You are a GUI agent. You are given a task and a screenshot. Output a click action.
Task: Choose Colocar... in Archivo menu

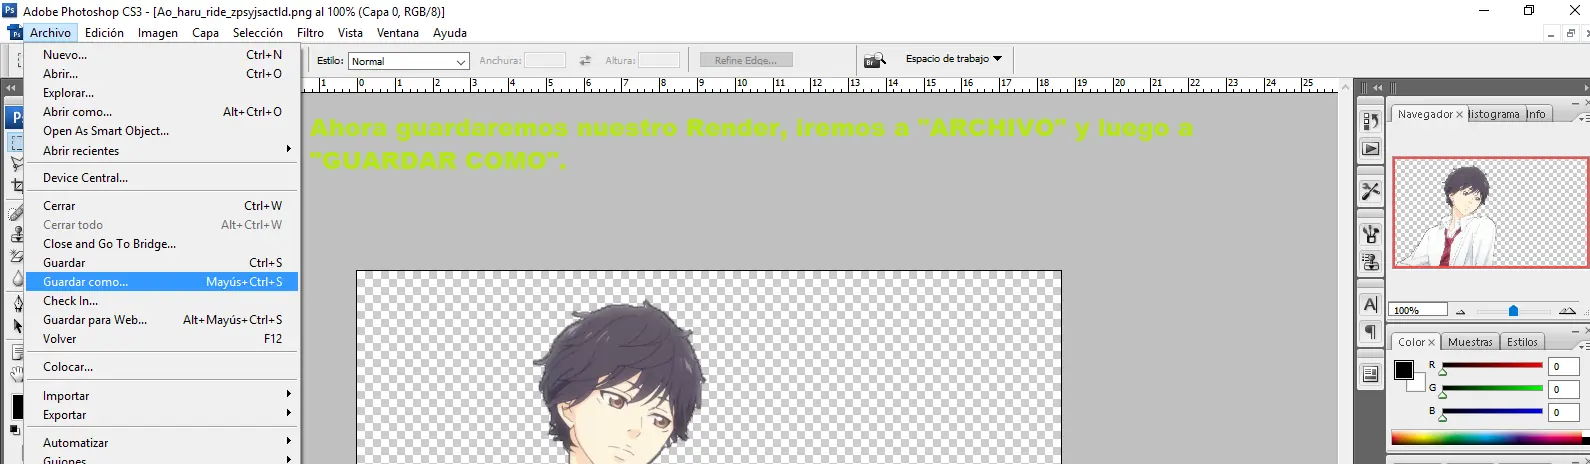click(161, 367)
